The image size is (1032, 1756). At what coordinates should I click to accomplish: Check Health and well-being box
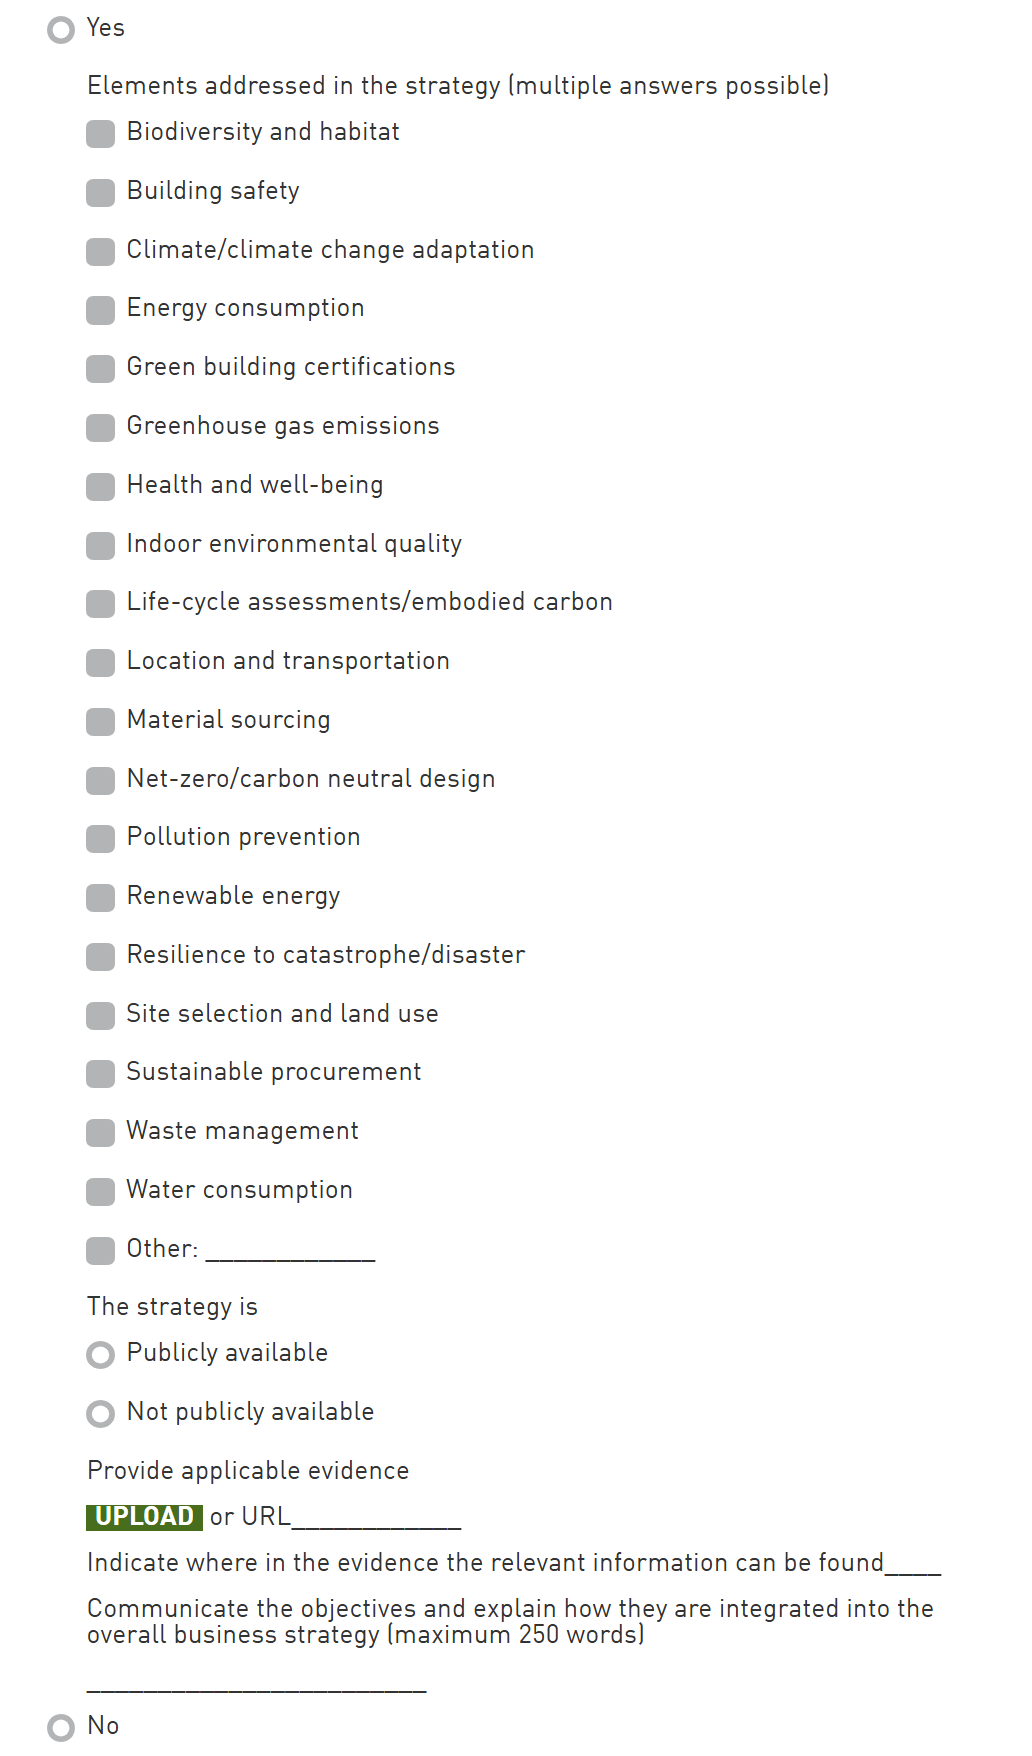(x=101, y=487)
